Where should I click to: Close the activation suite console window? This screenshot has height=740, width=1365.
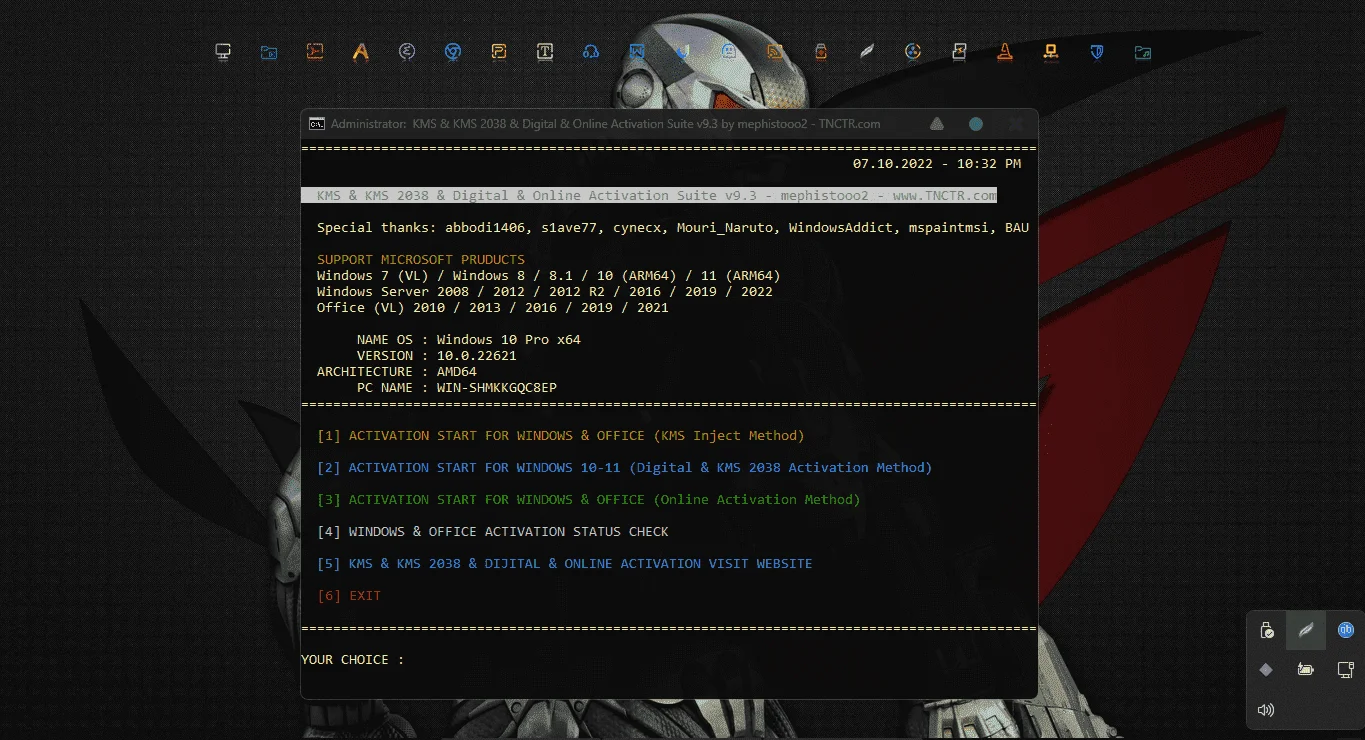1016,124
